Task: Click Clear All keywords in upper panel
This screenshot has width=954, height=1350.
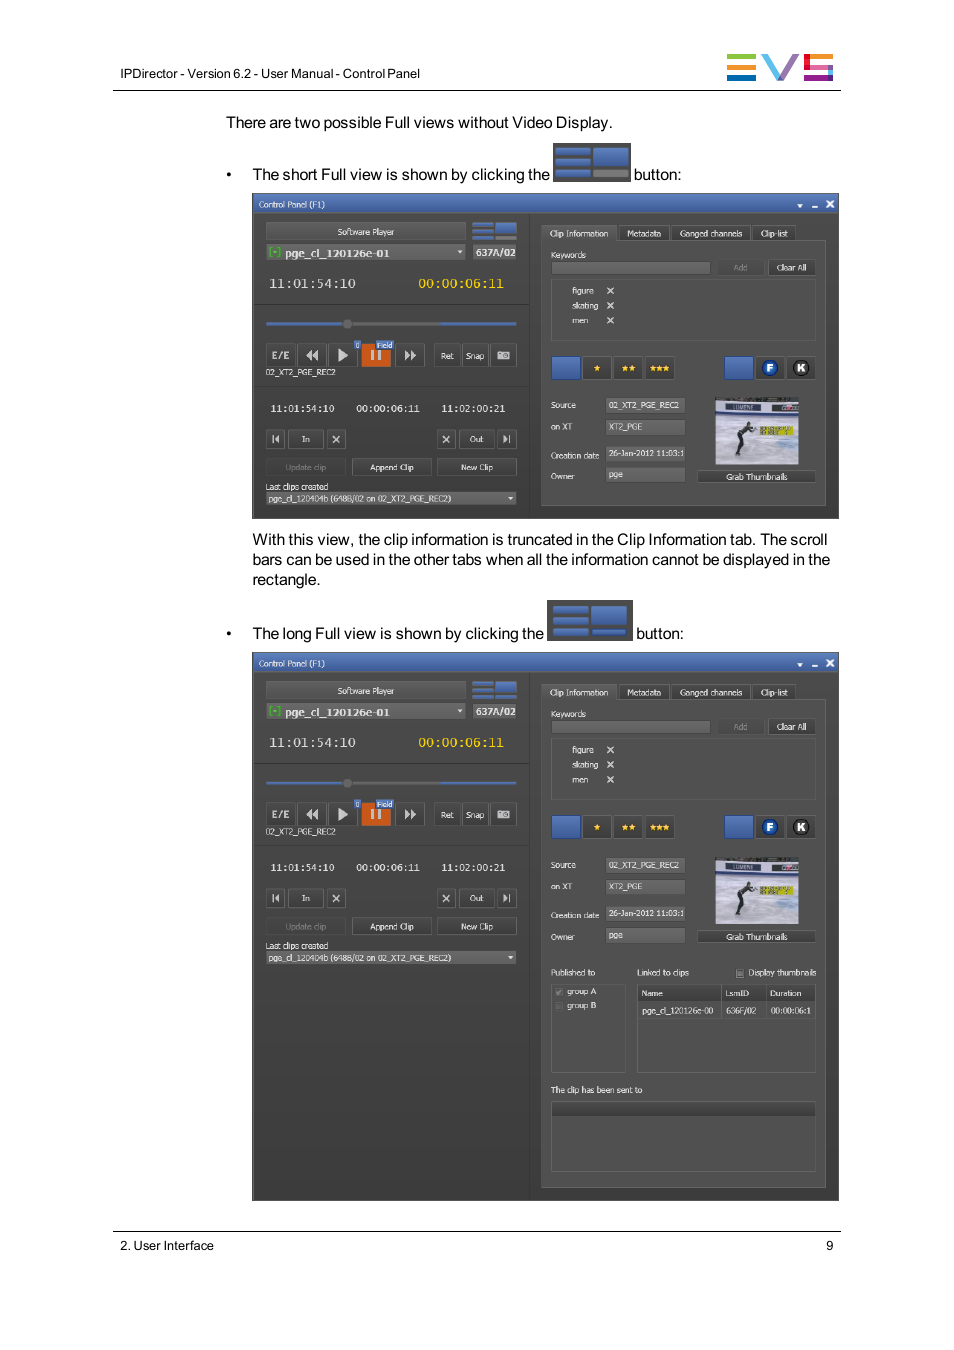Action: 791,268
